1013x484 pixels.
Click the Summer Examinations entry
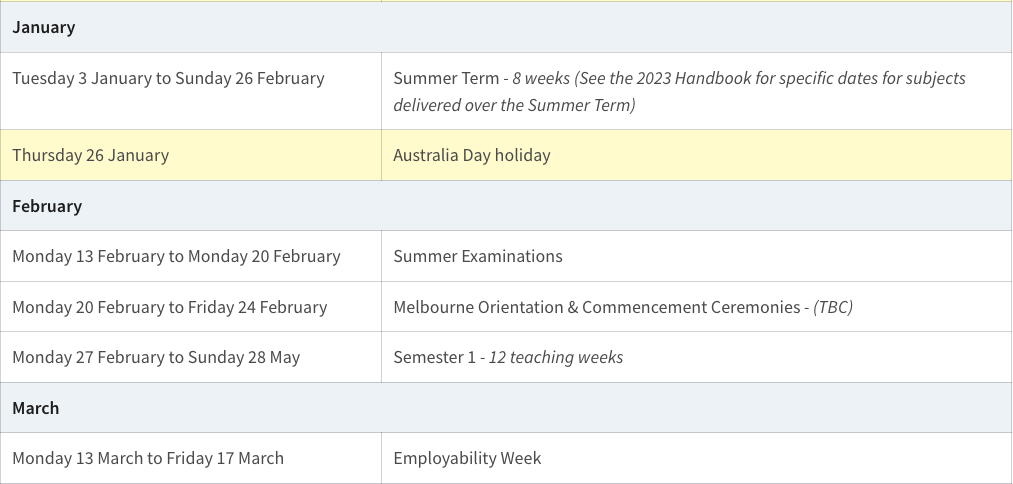pyautogui.click(x=478, y=256)
